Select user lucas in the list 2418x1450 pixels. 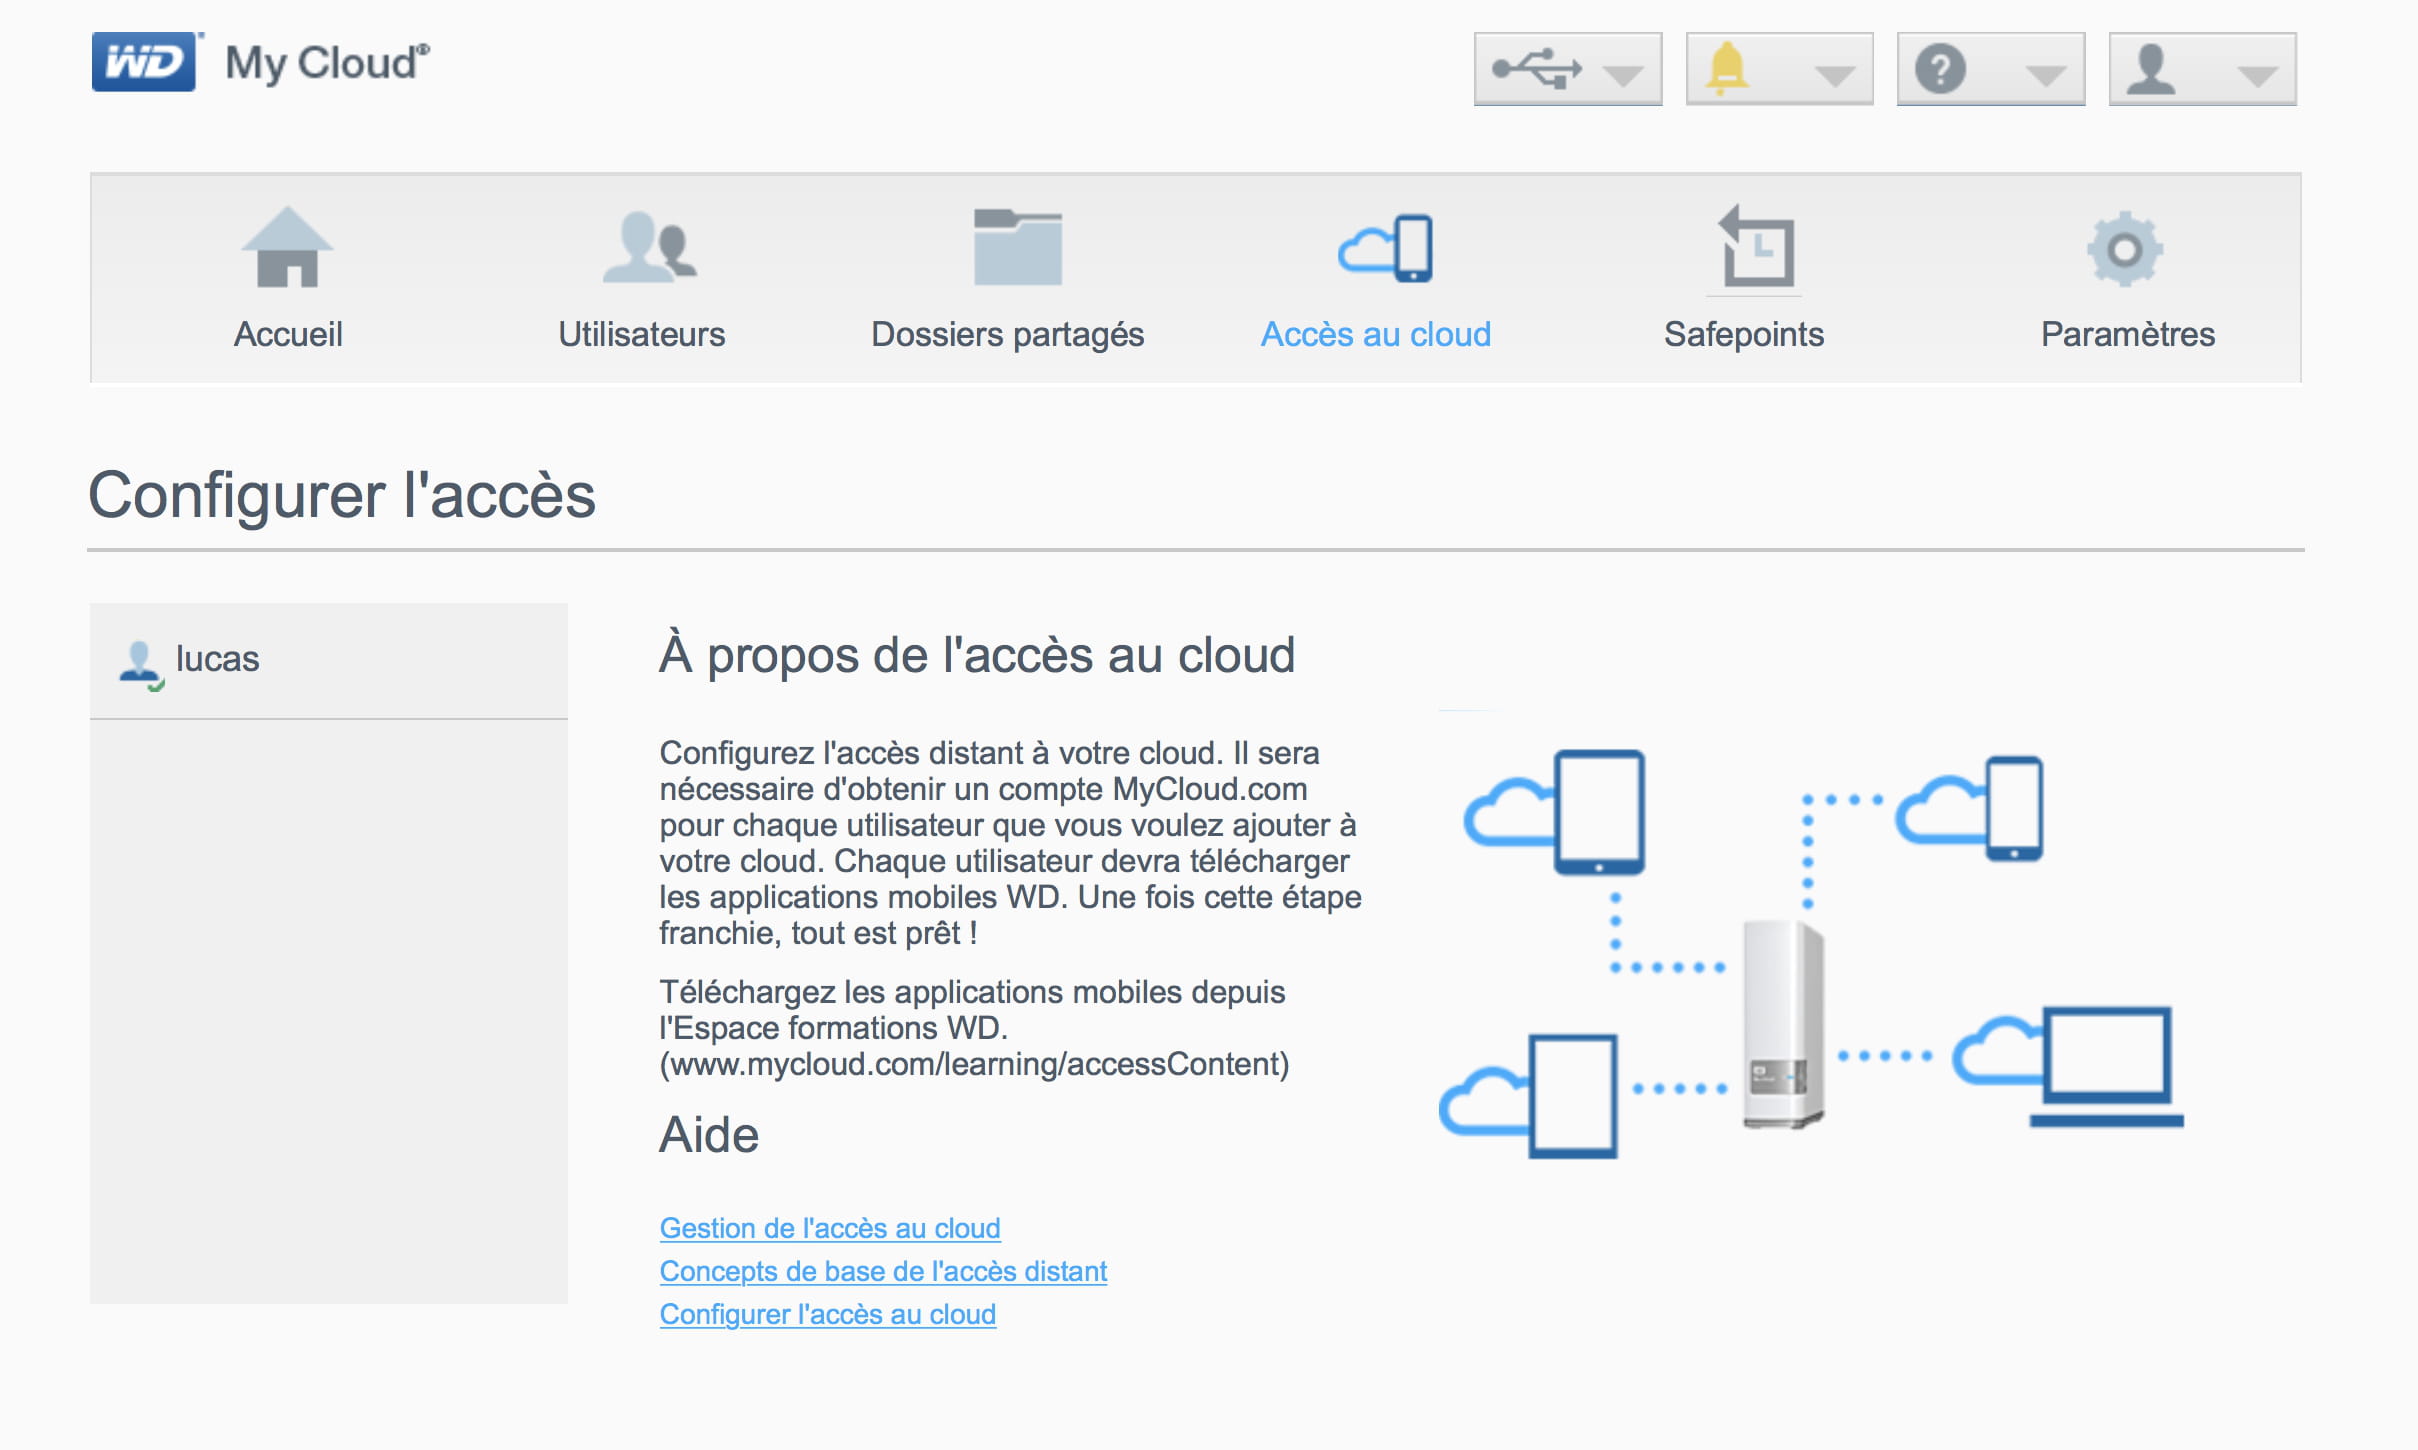pyautogui.click(x=329, y=660)
